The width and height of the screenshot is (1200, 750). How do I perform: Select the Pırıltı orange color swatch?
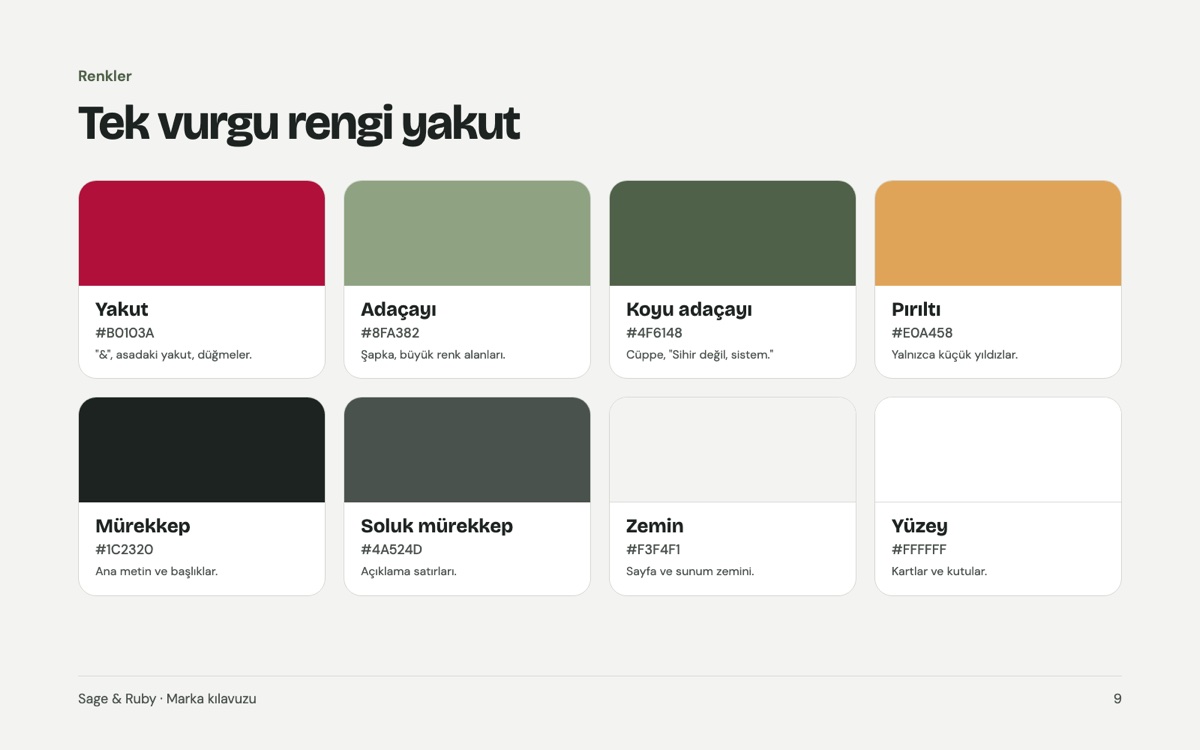point(998,233)
